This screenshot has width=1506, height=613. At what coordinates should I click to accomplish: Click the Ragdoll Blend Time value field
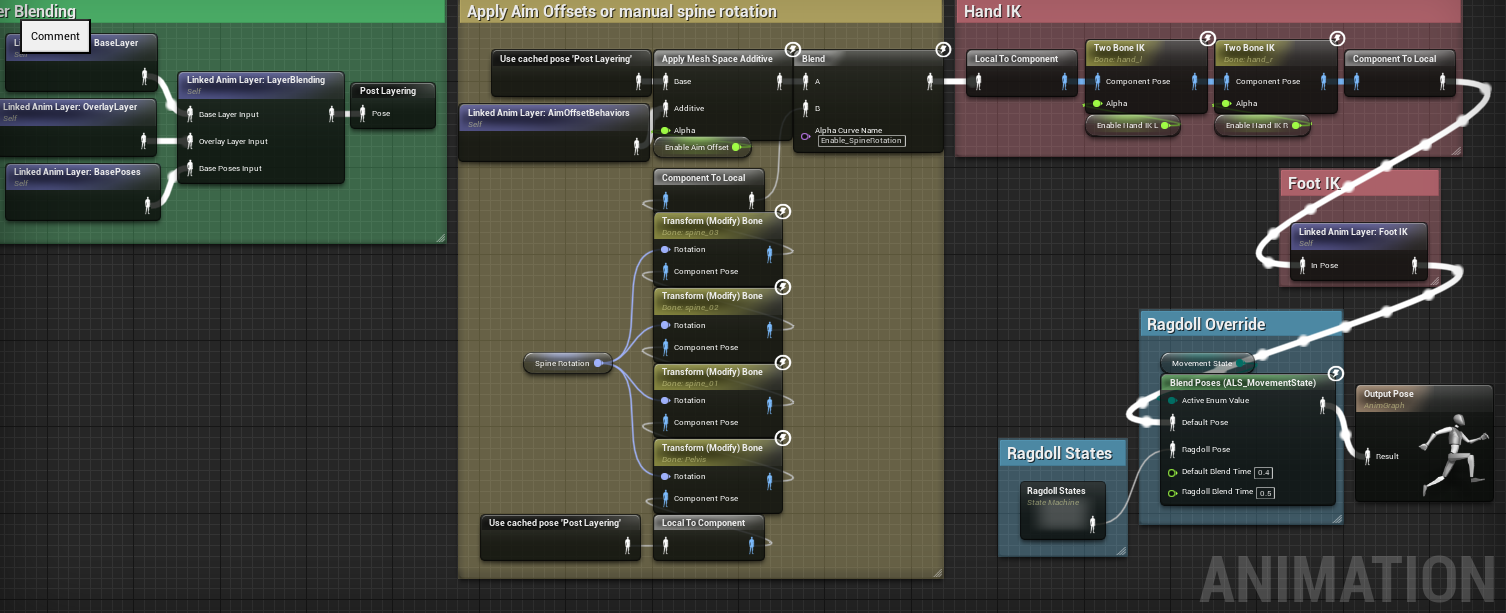pyautogui.click(x=1265, y=493)
